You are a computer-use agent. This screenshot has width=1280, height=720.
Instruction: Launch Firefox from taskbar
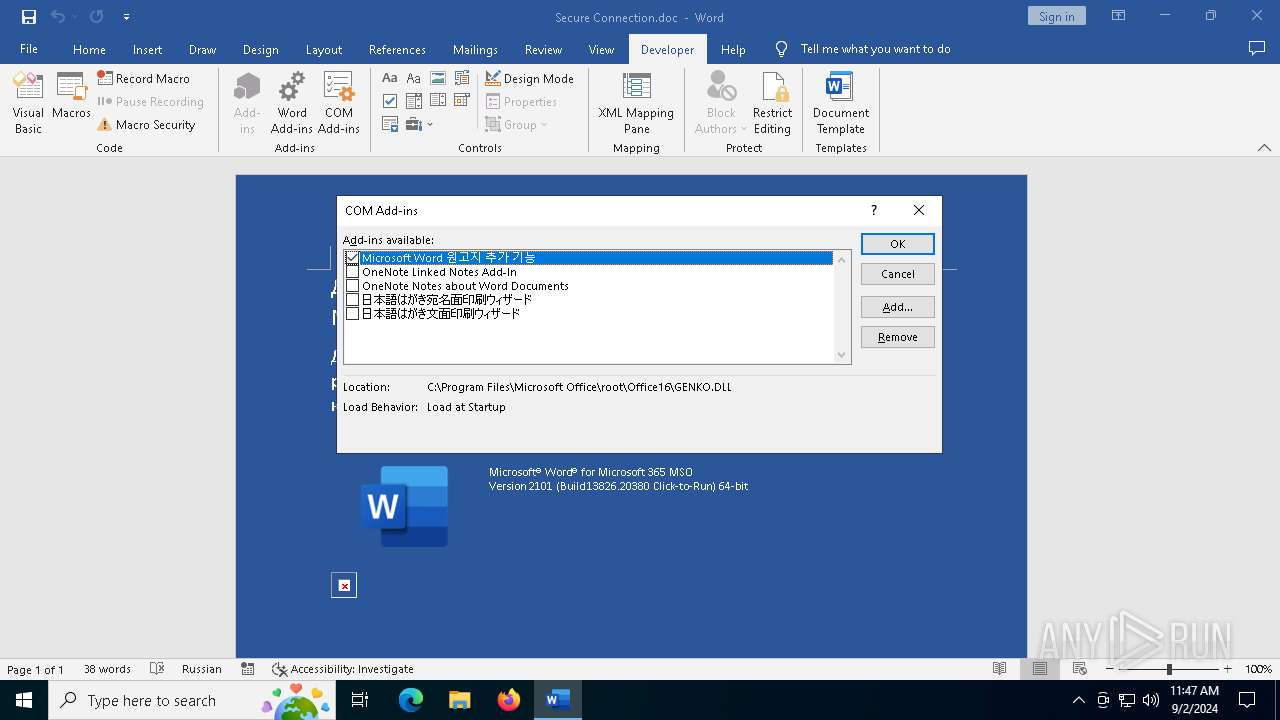click(x=509, y=700)
